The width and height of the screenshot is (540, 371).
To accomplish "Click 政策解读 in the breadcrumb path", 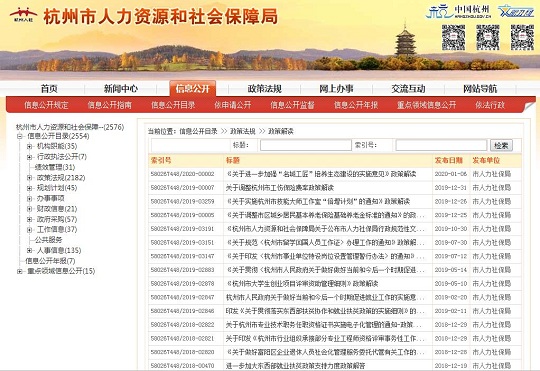I will coord(281,131).
